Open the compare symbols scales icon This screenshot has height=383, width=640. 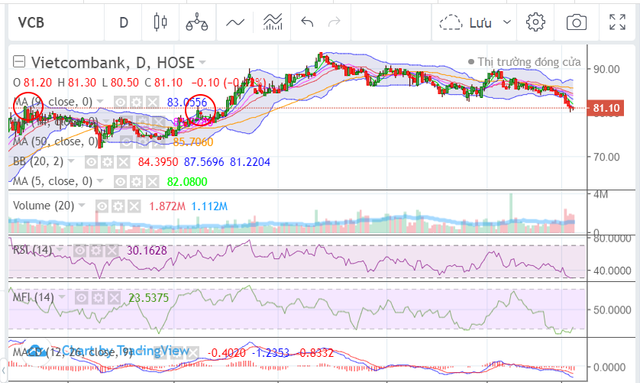click(x=197, y=22)
